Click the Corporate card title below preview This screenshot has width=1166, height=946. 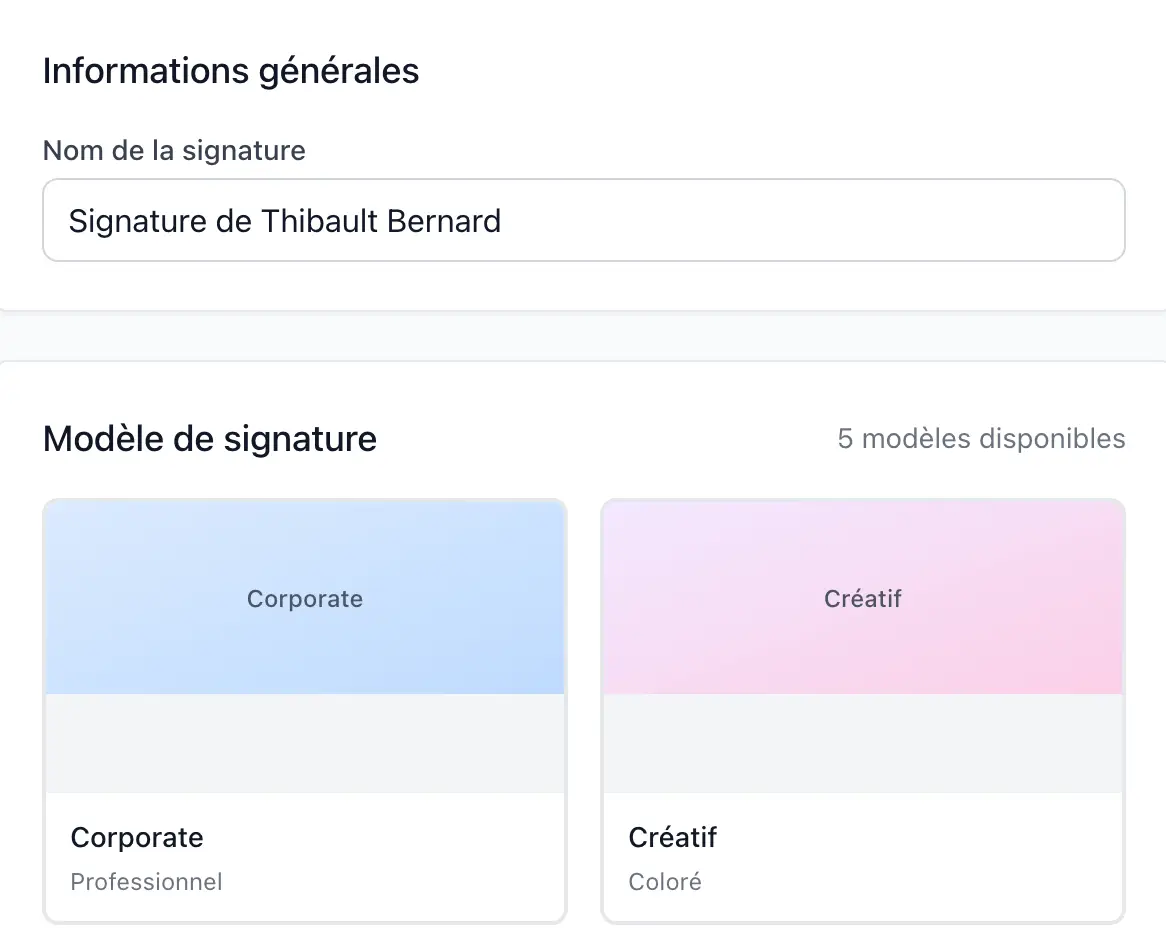(137, 837)
